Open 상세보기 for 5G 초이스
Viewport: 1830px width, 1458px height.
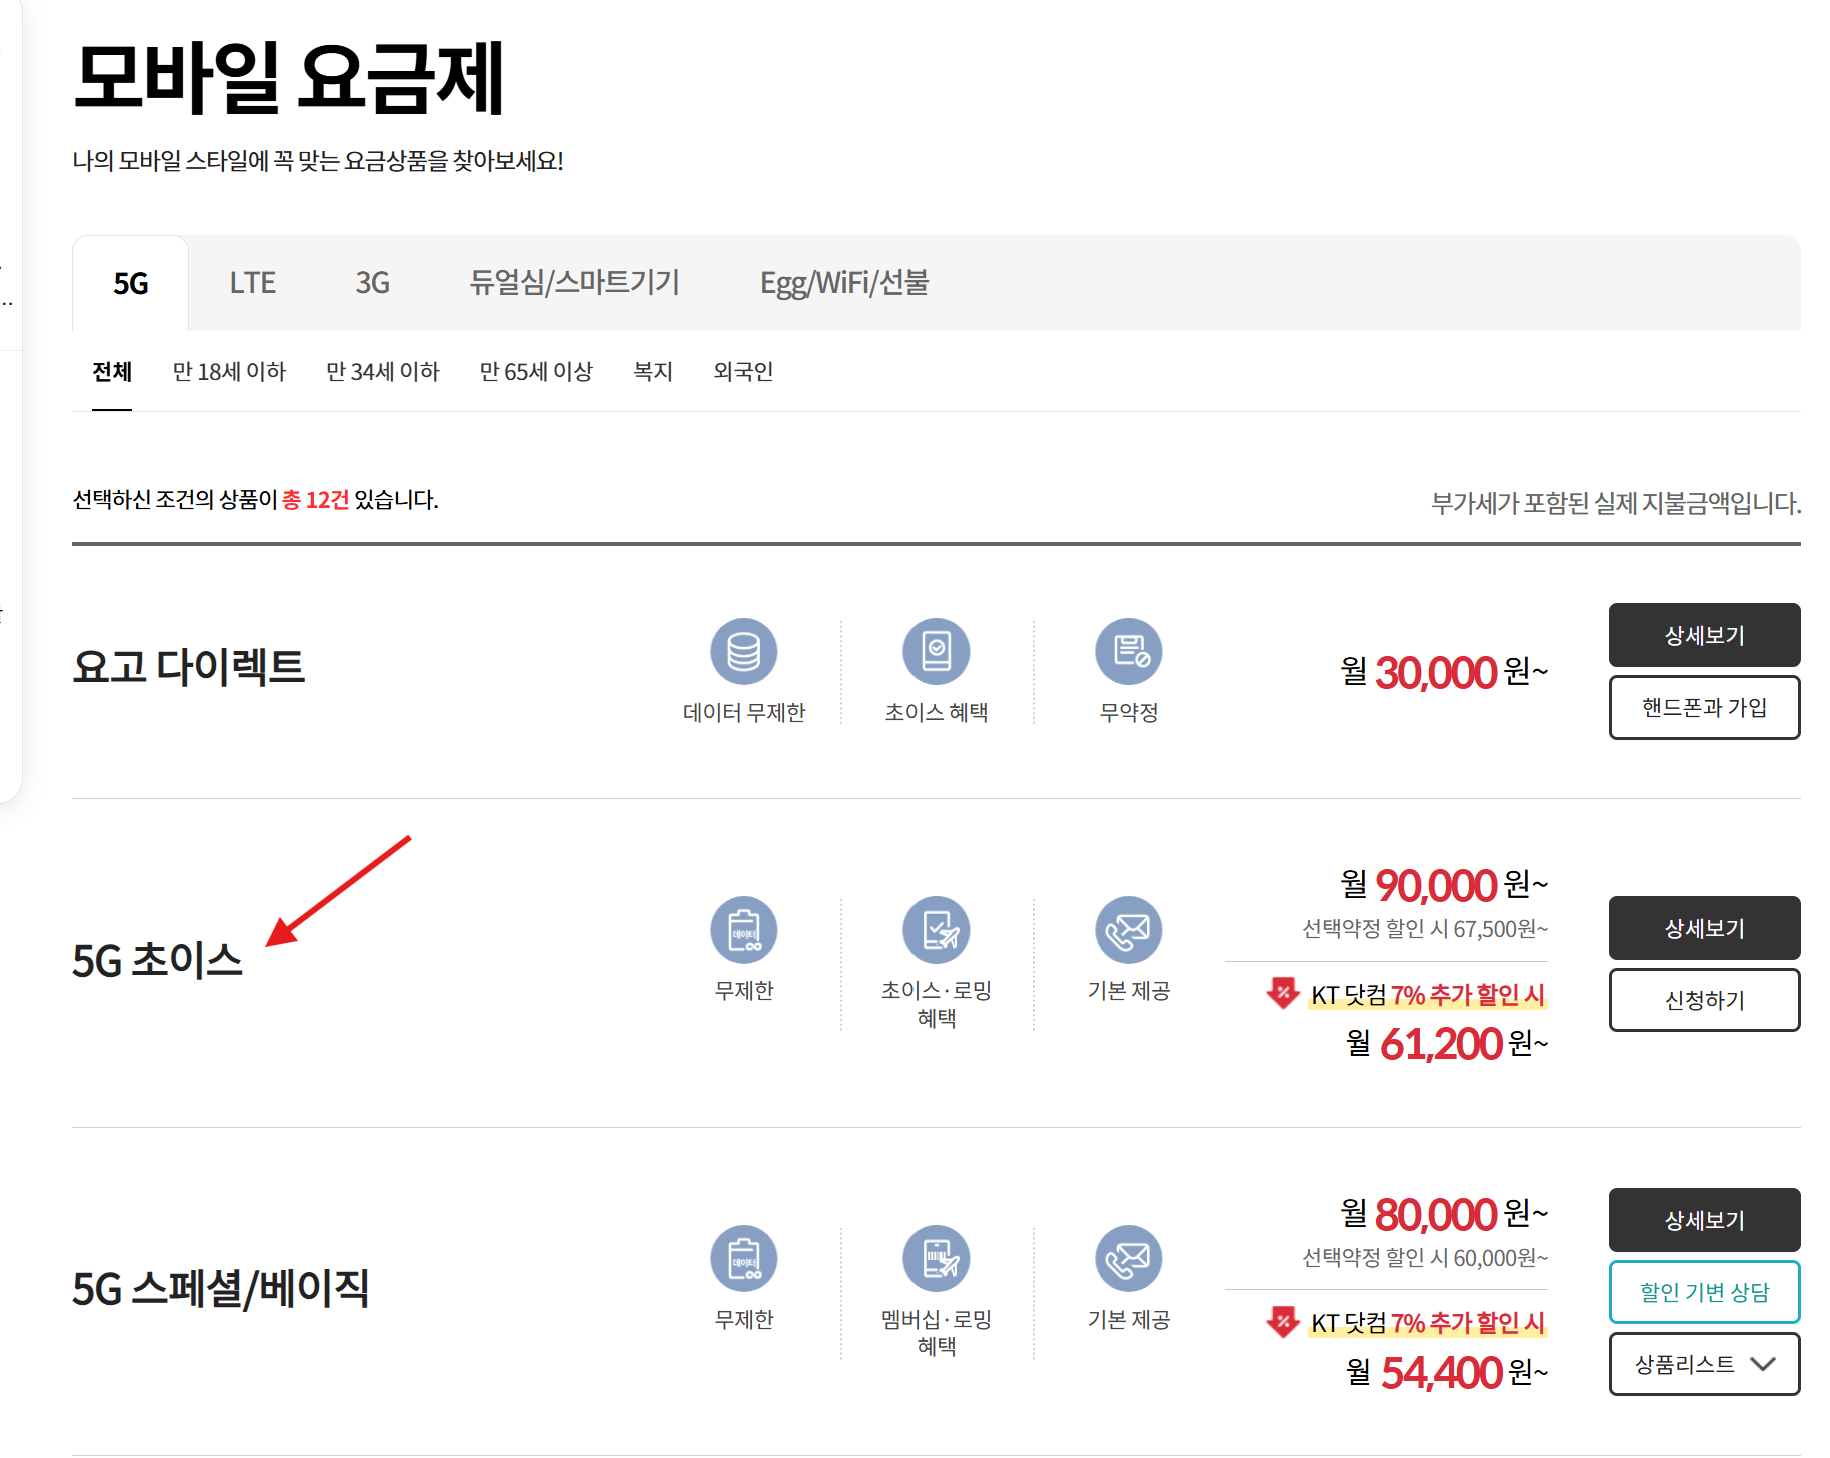(1704, 928)
